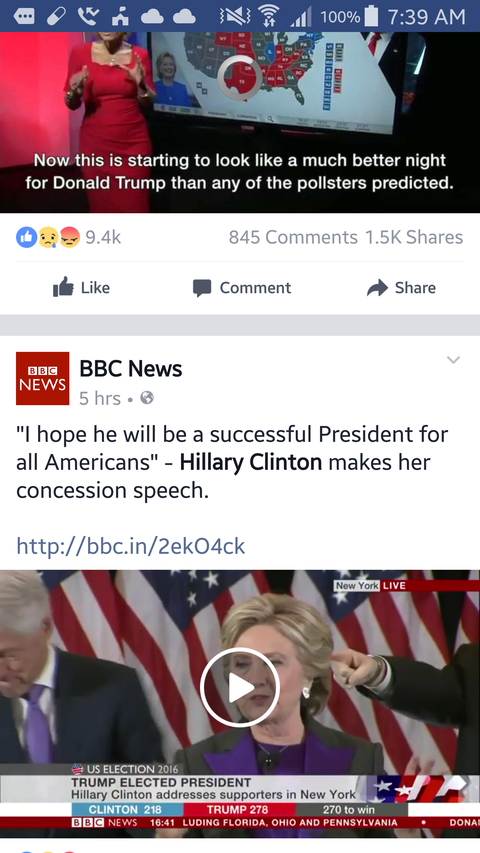This screenshot has height=853, width=480.
Task: Play the Hillary Clinton concession video
Action: click(240, 688)
